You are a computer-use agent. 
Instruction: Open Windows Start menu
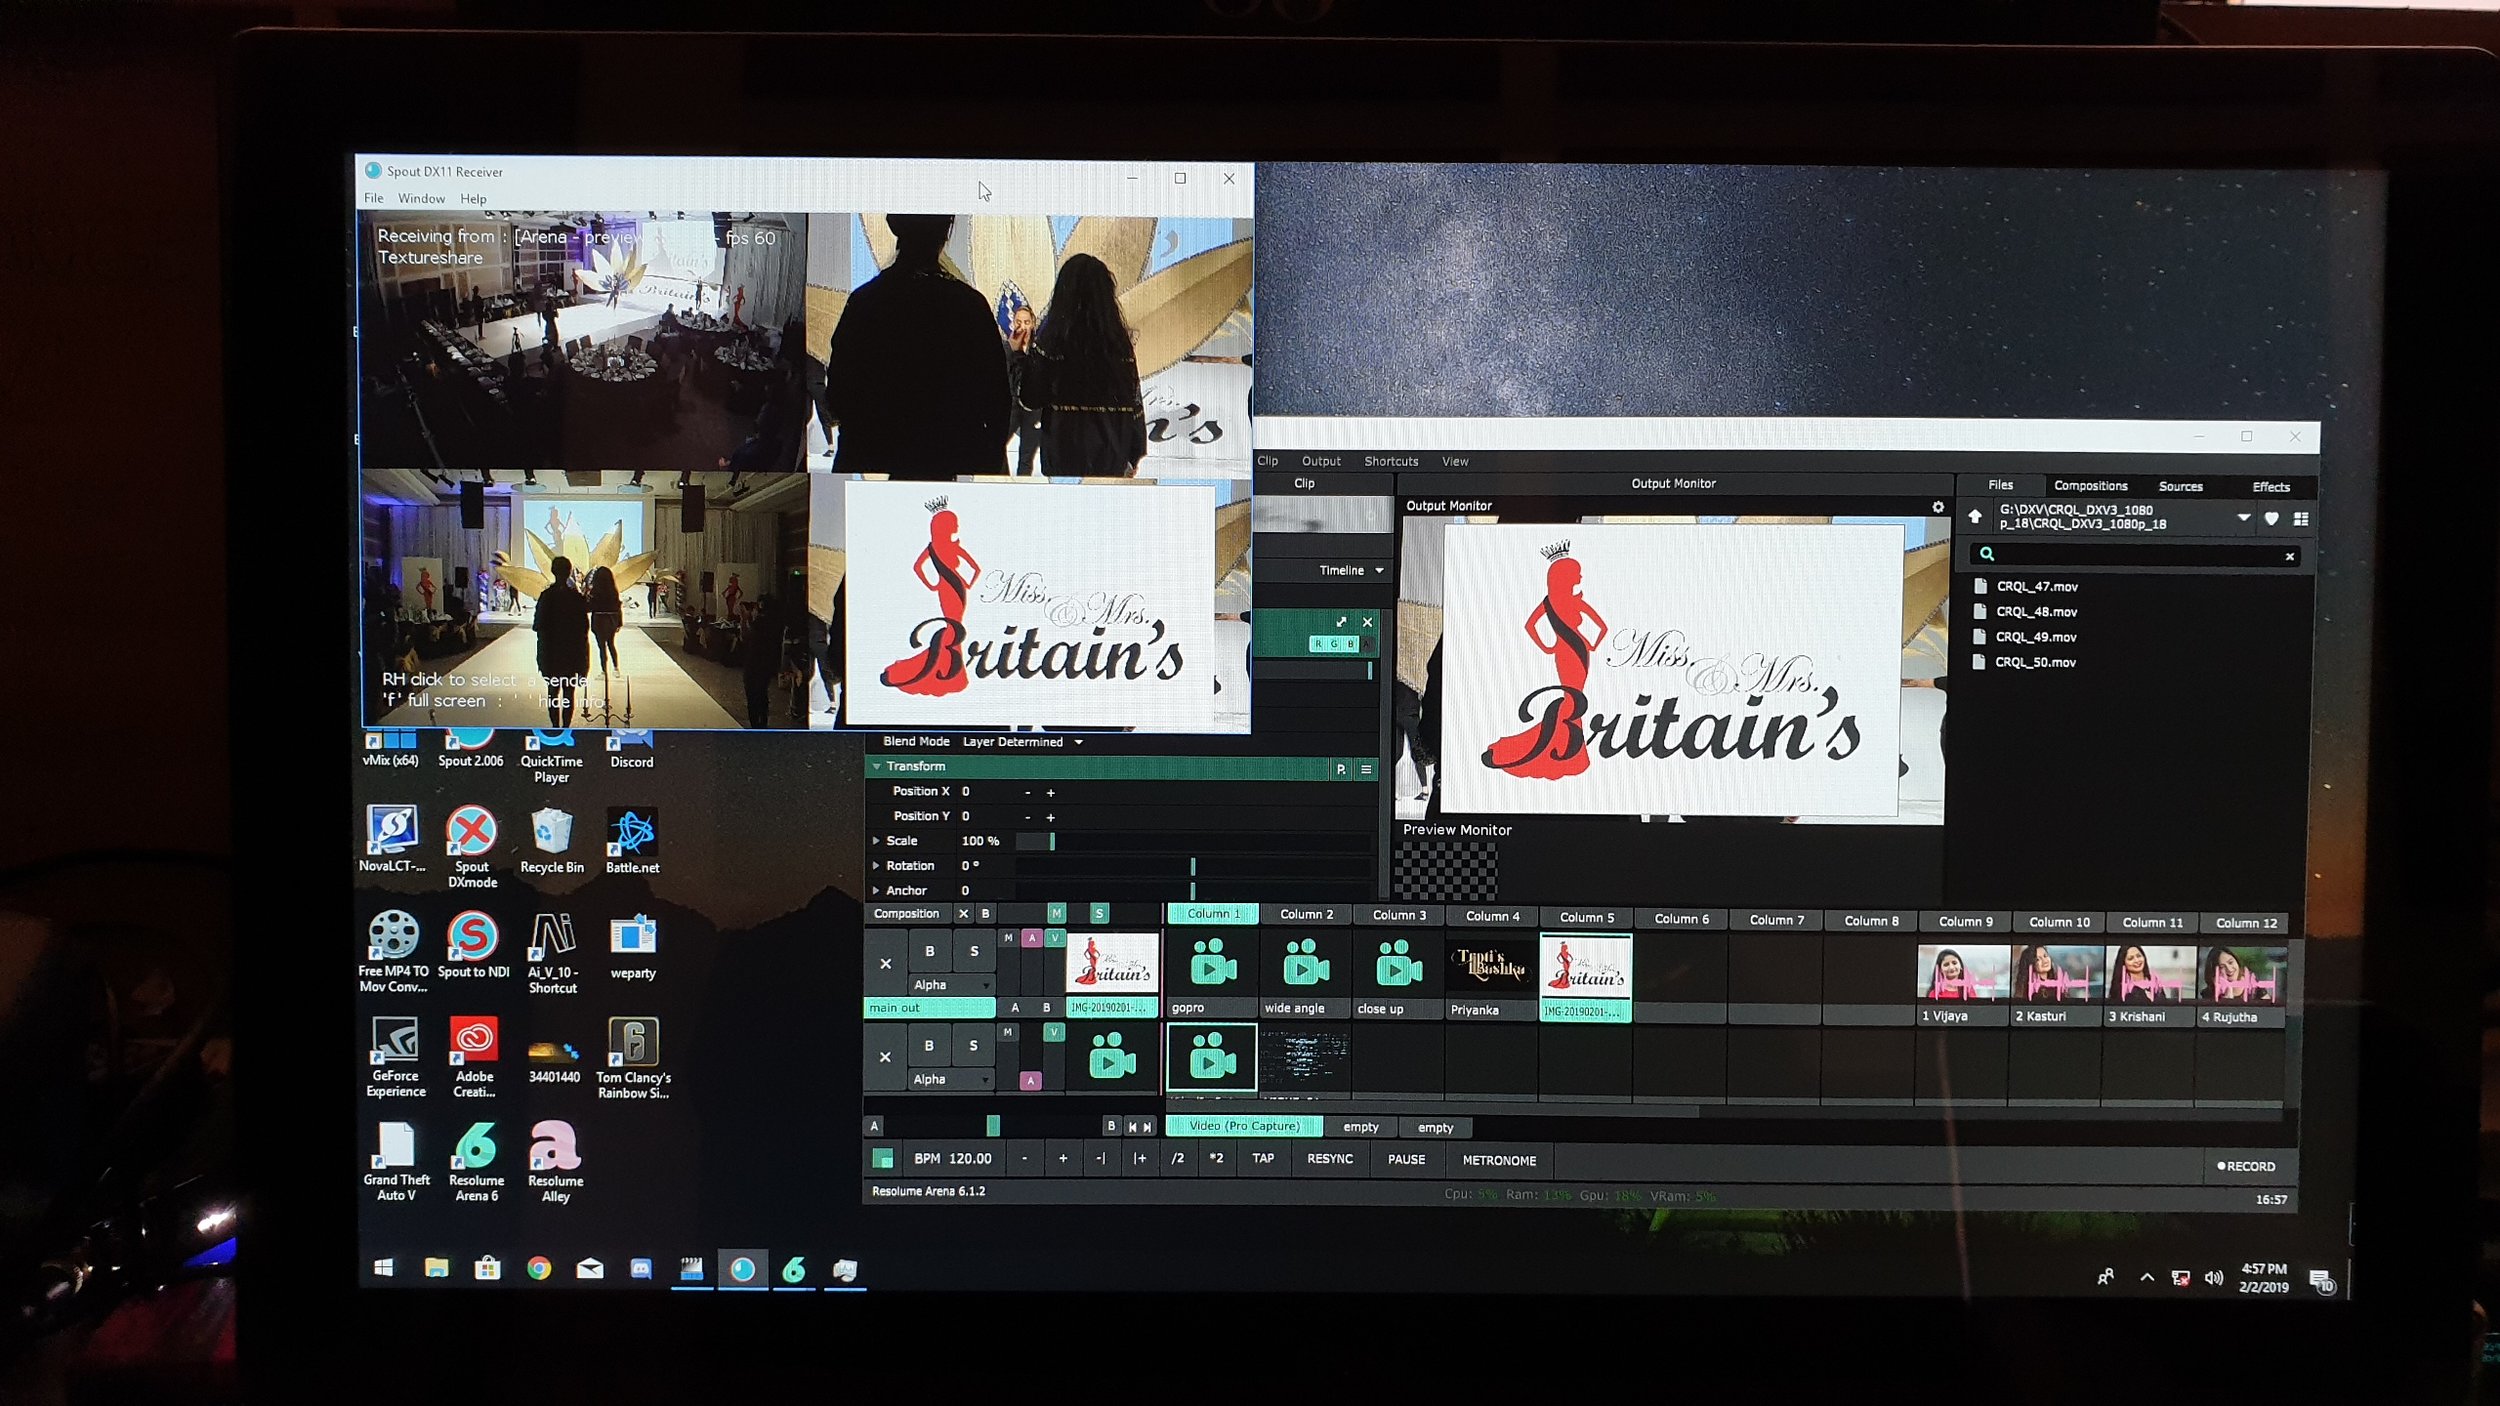tap(383, 1268)
